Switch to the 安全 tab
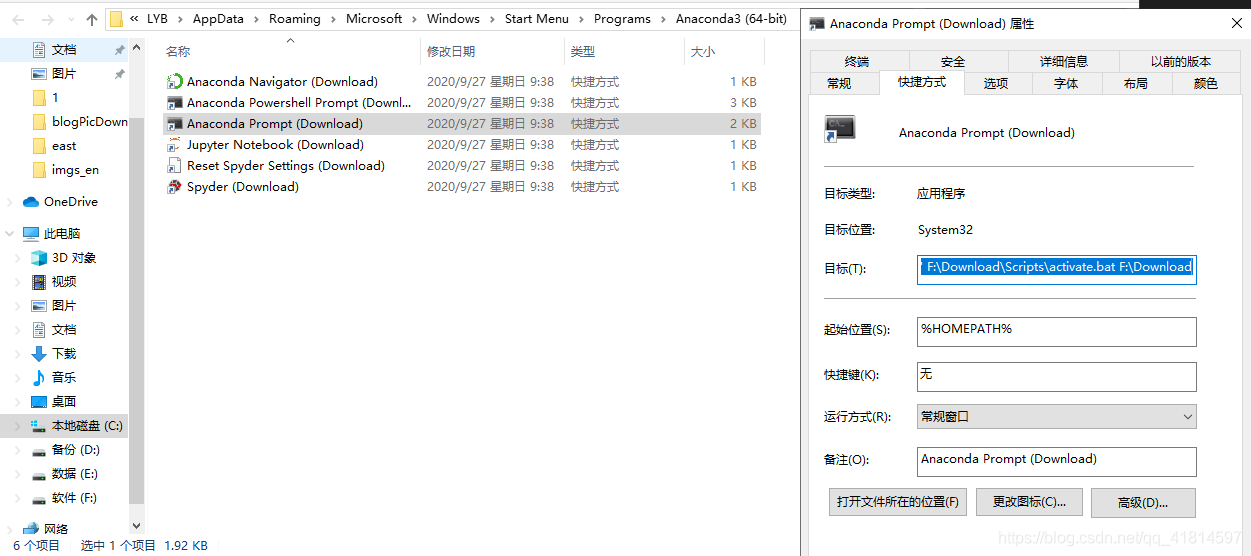The width and height of the screenshot is (1251, 556). [x=953, y=62]
